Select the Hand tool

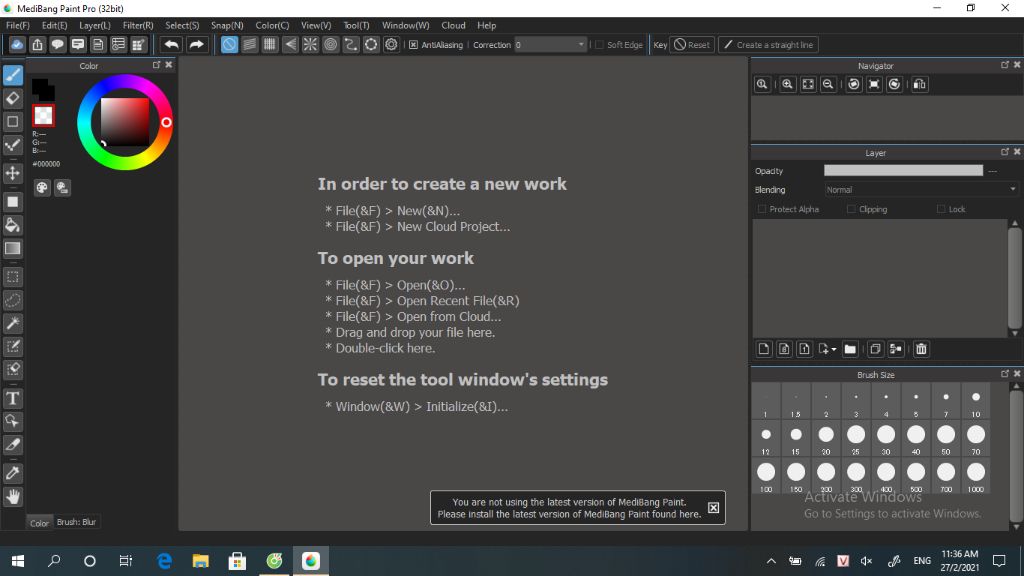pos(12,497)
